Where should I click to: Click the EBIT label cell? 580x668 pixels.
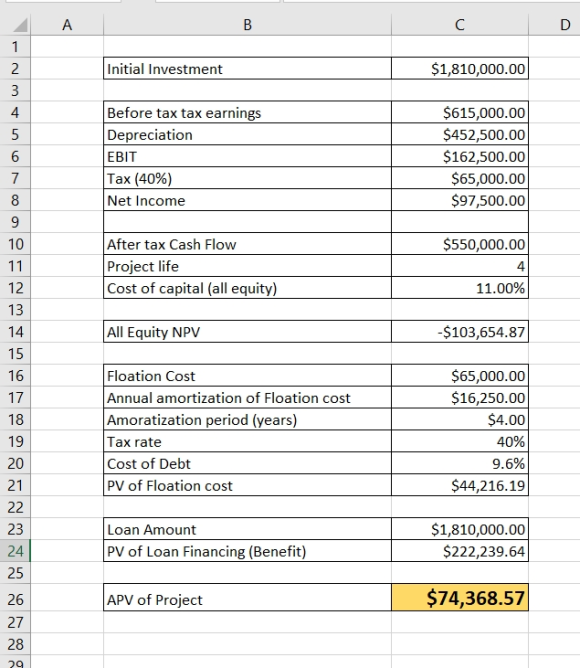(247, 156)
